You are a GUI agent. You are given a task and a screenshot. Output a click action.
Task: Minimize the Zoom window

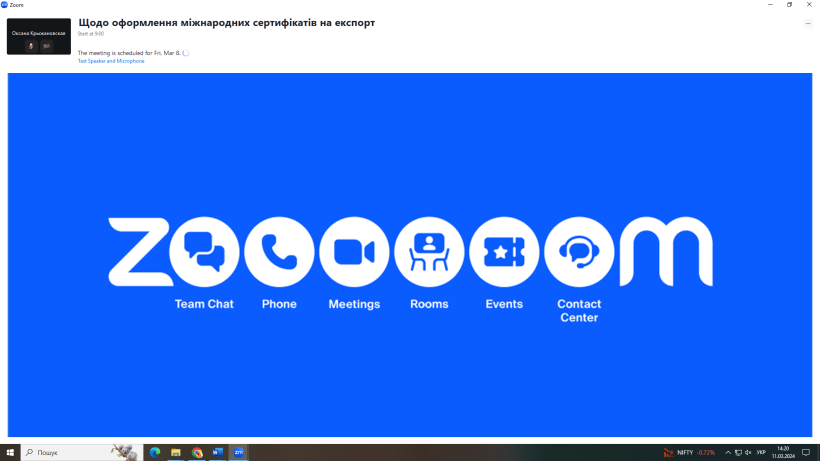[x=770, y=5]
